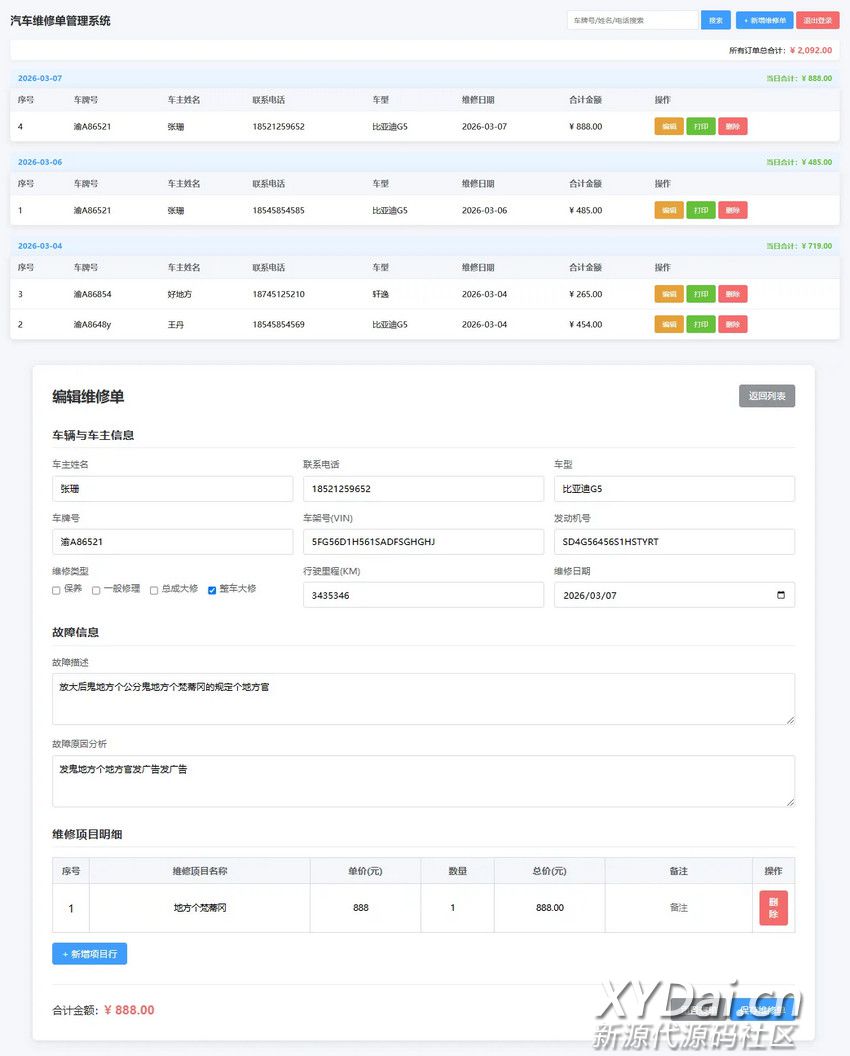This screenshot has height=1056, width=850.
Task: Enable the 一般修理 checkbox
Action: (96, 590)
